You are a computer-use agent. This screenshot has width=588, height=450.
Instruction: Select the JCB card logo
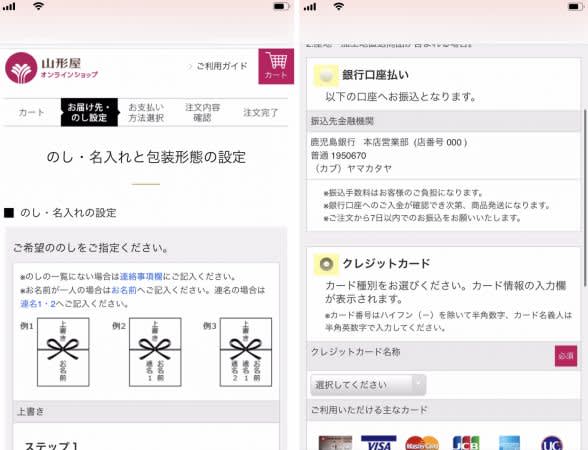(x=466, y=443)
